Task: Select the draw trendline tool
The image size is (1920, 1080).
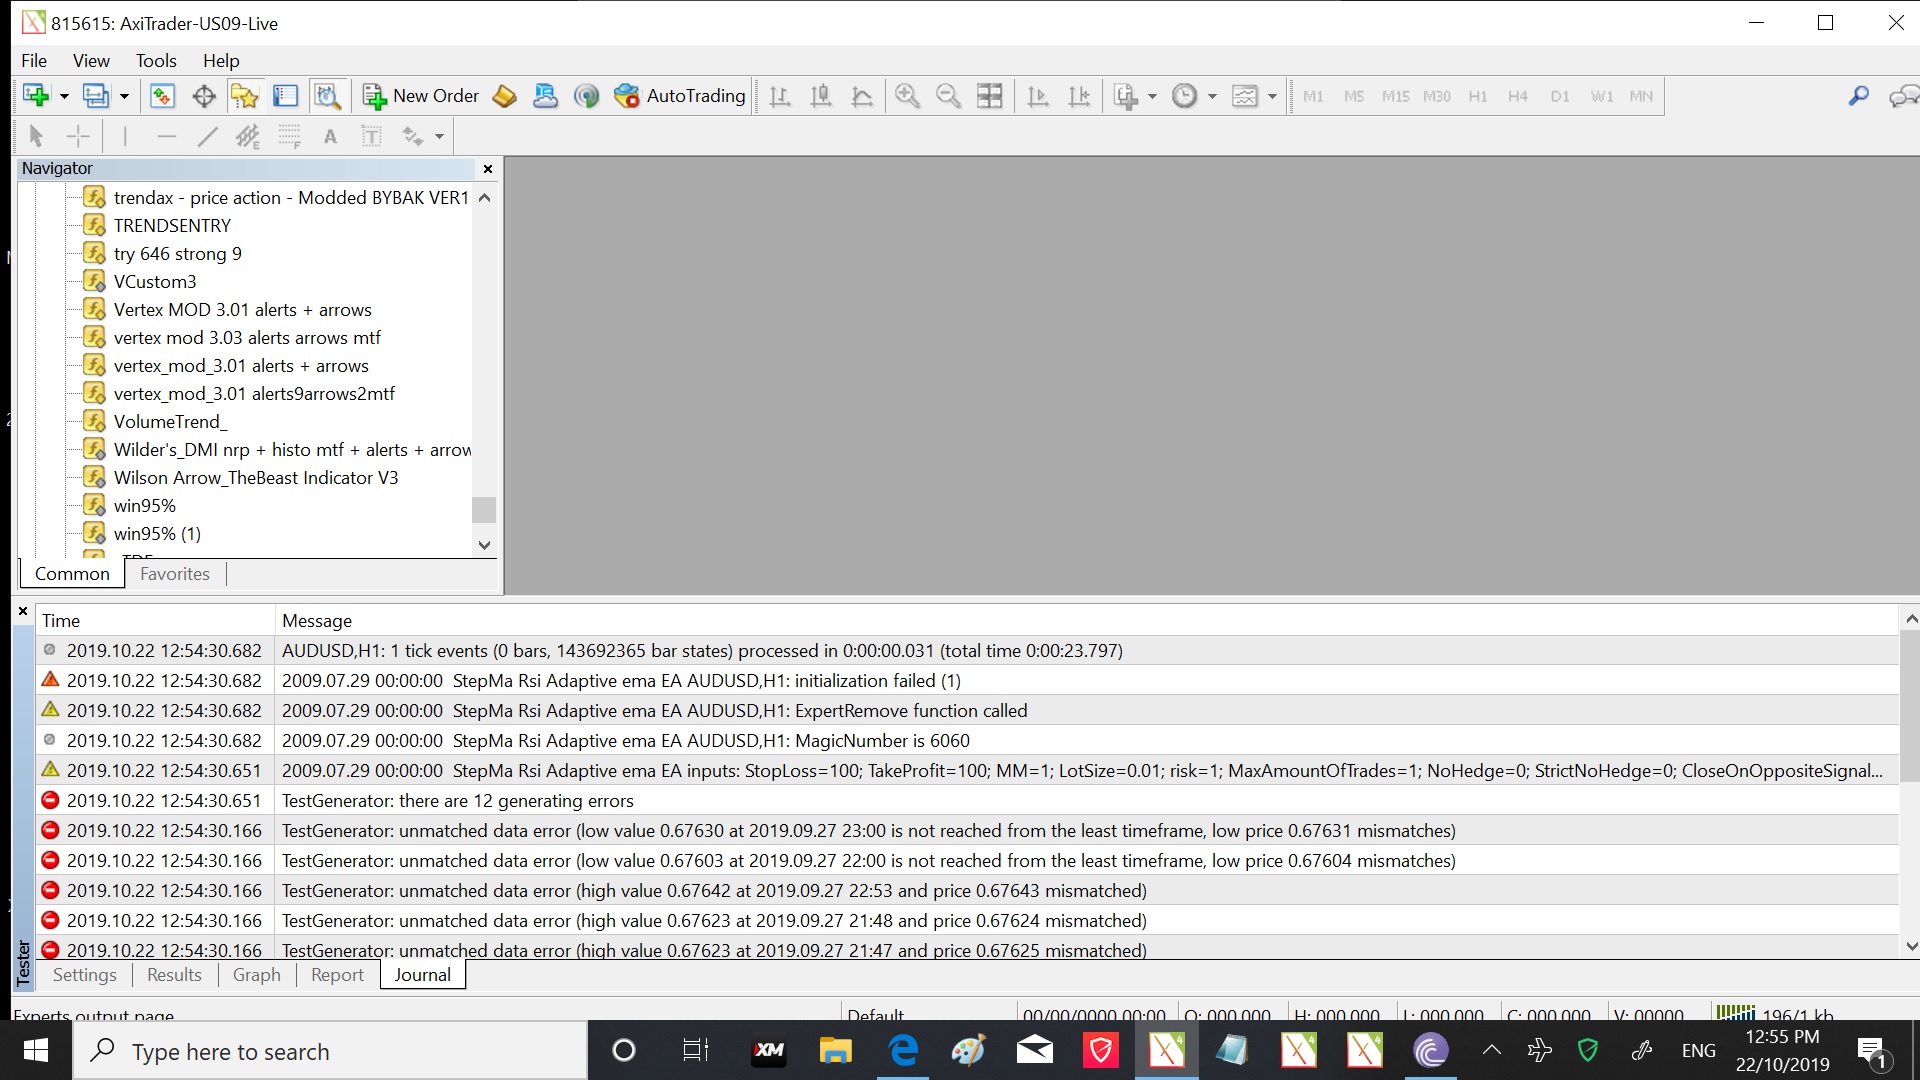Action: [x=207, y=137]
